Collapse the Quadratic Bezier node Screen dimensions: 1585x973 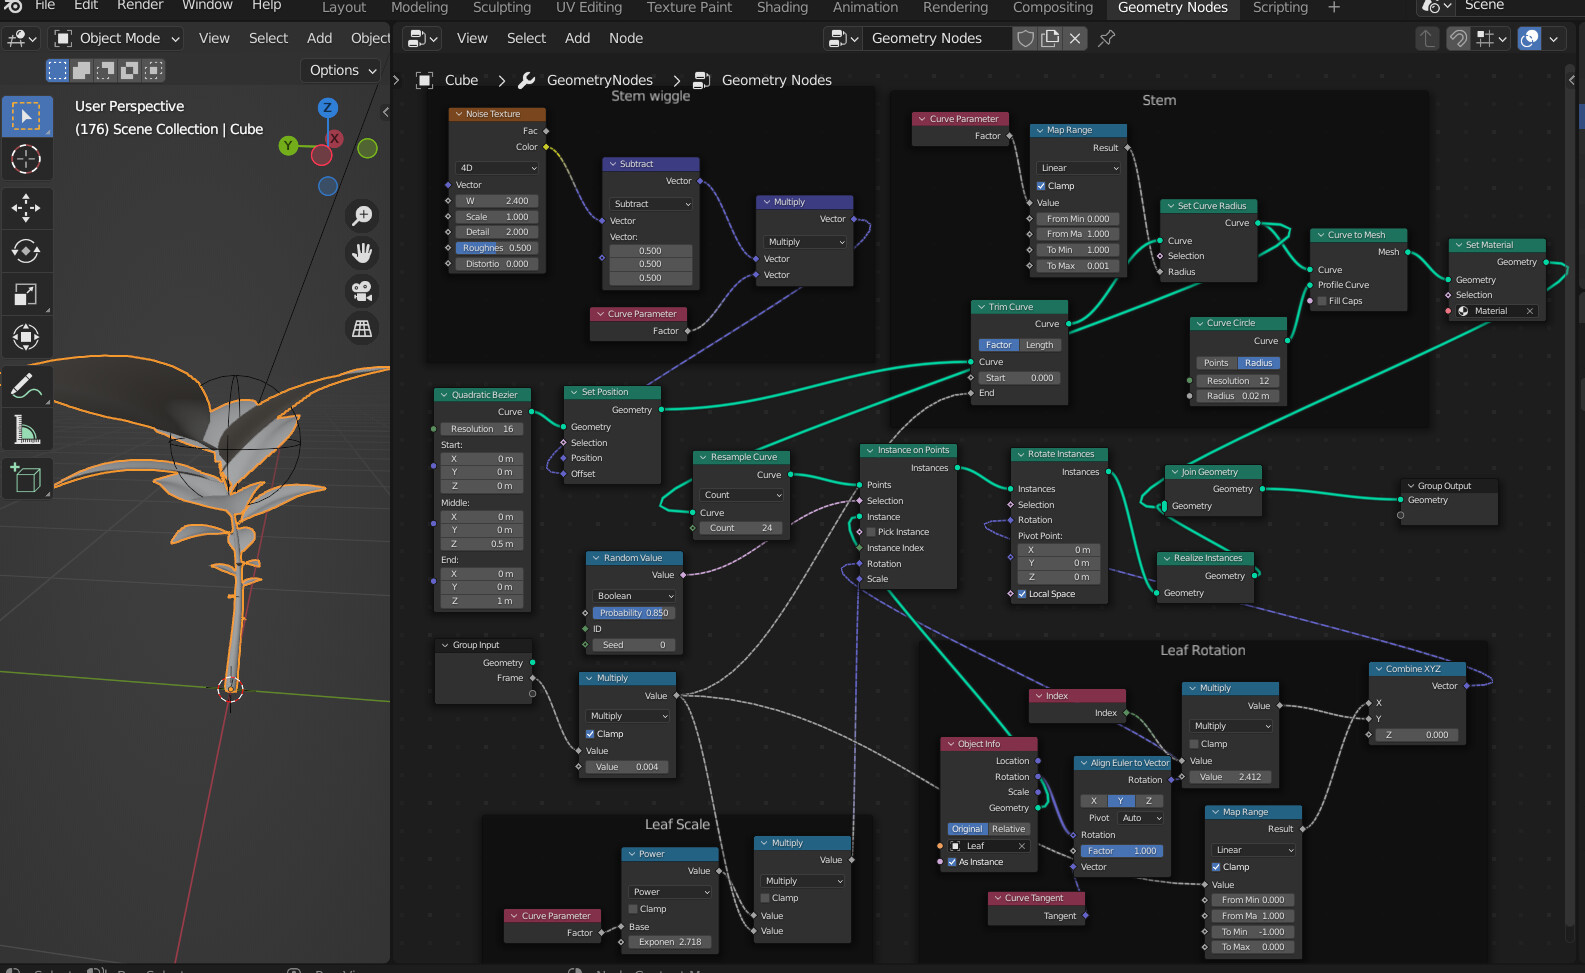443,395
